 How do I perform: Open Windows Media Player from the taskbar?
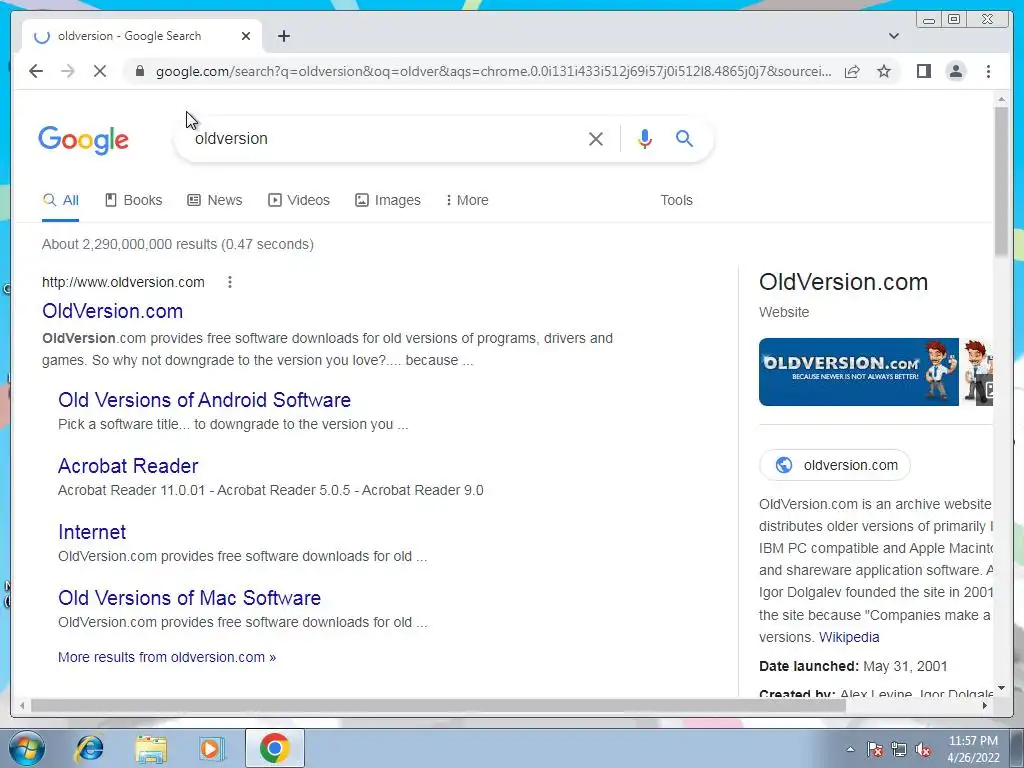(x=212, y=748)
